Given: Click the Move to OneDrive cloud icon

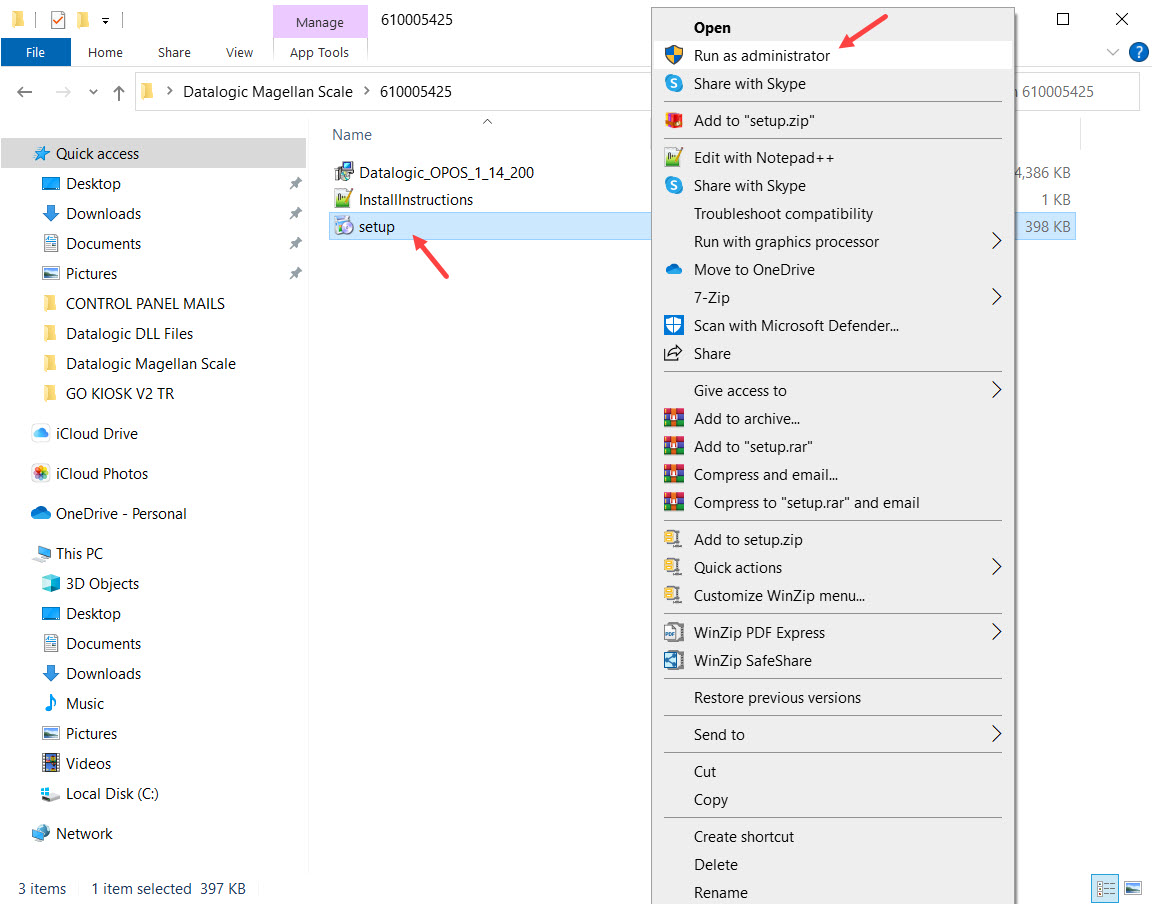Looking at the screenshot, I should pos(674,270).
